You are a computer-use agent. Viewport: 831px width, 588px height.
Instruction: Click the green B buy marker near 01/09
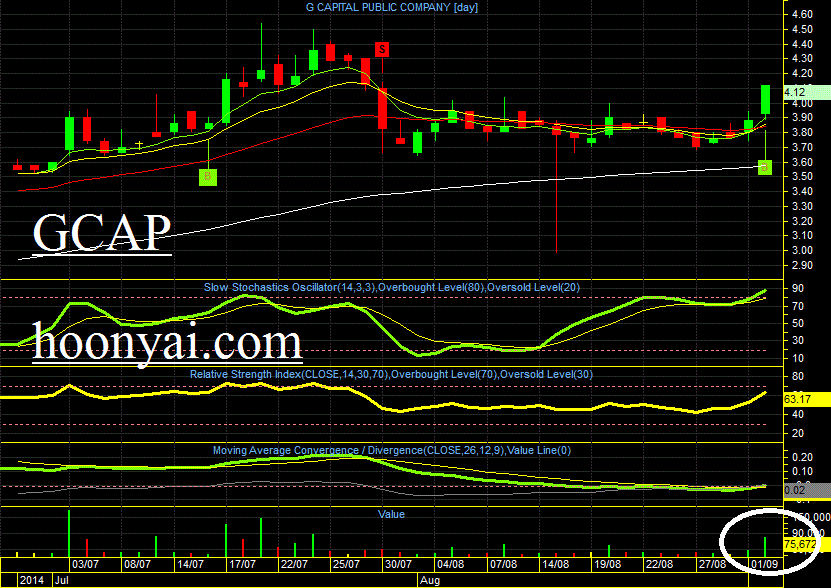[x=765, y=167]
